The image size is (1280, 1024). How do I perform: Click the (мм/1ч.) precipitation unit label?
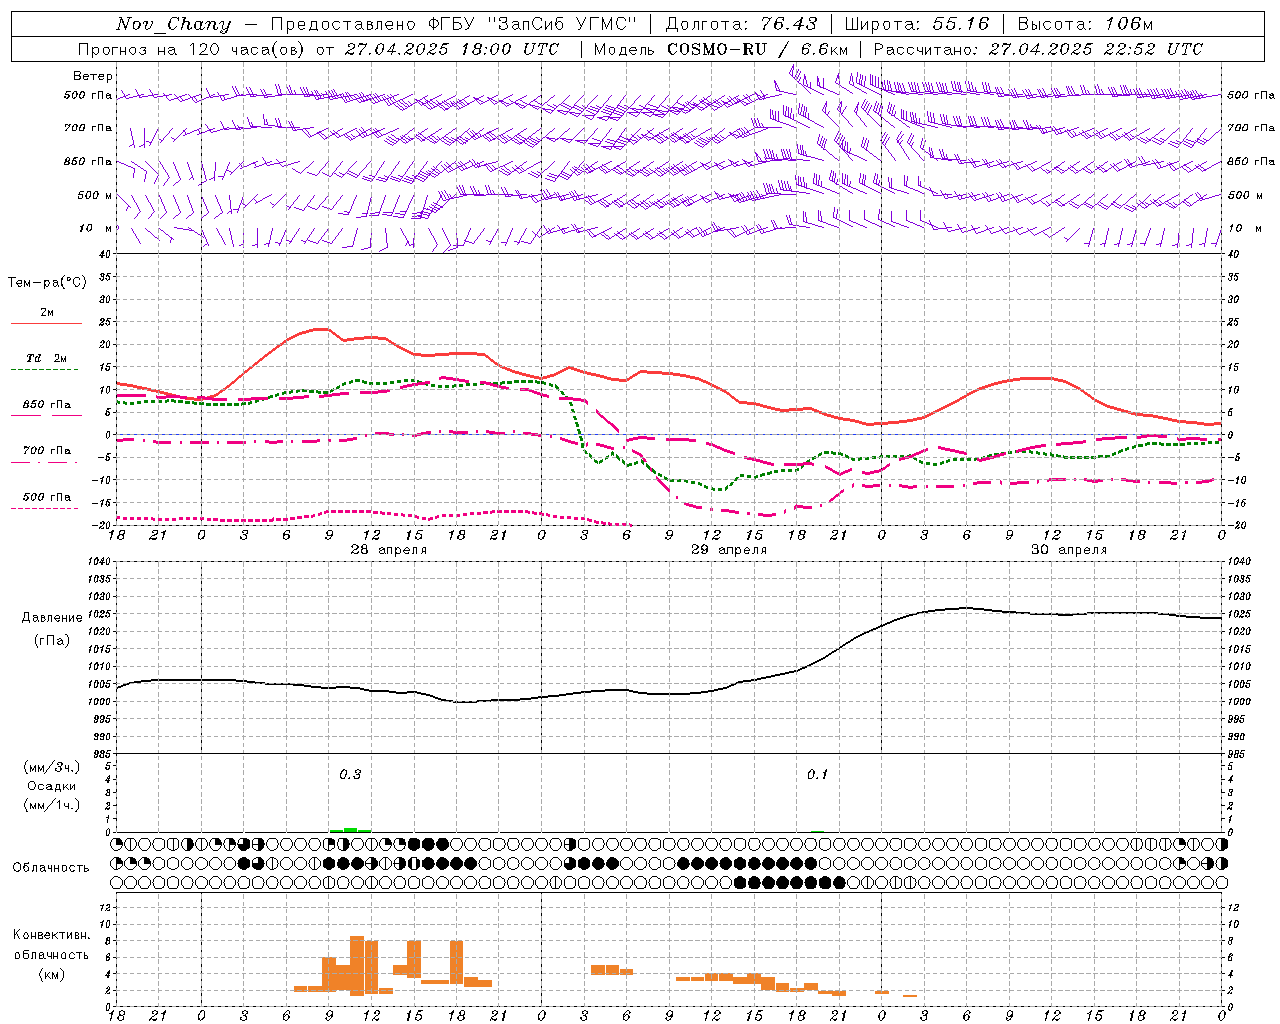pyautogui.click(x=52, y=805)
